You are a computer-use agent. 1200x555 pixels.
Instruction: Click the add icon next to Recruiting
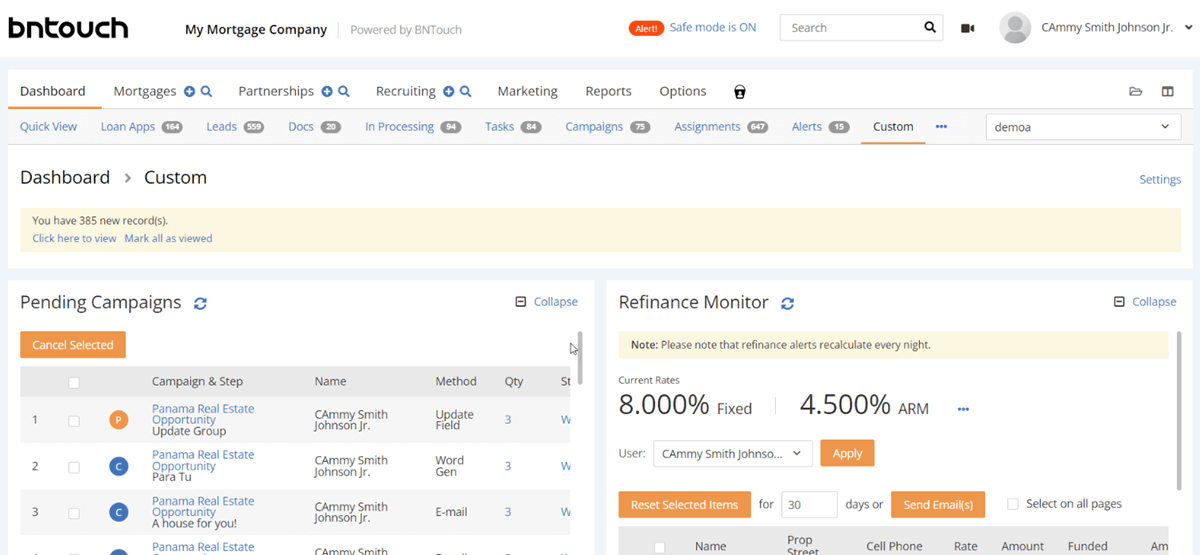(x=449, y=91)
